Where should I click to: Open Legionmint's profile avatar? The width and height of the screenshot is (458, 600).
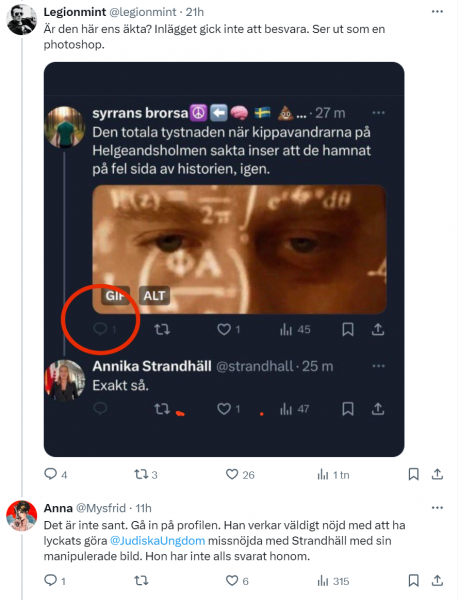click(x=21, y=20)
